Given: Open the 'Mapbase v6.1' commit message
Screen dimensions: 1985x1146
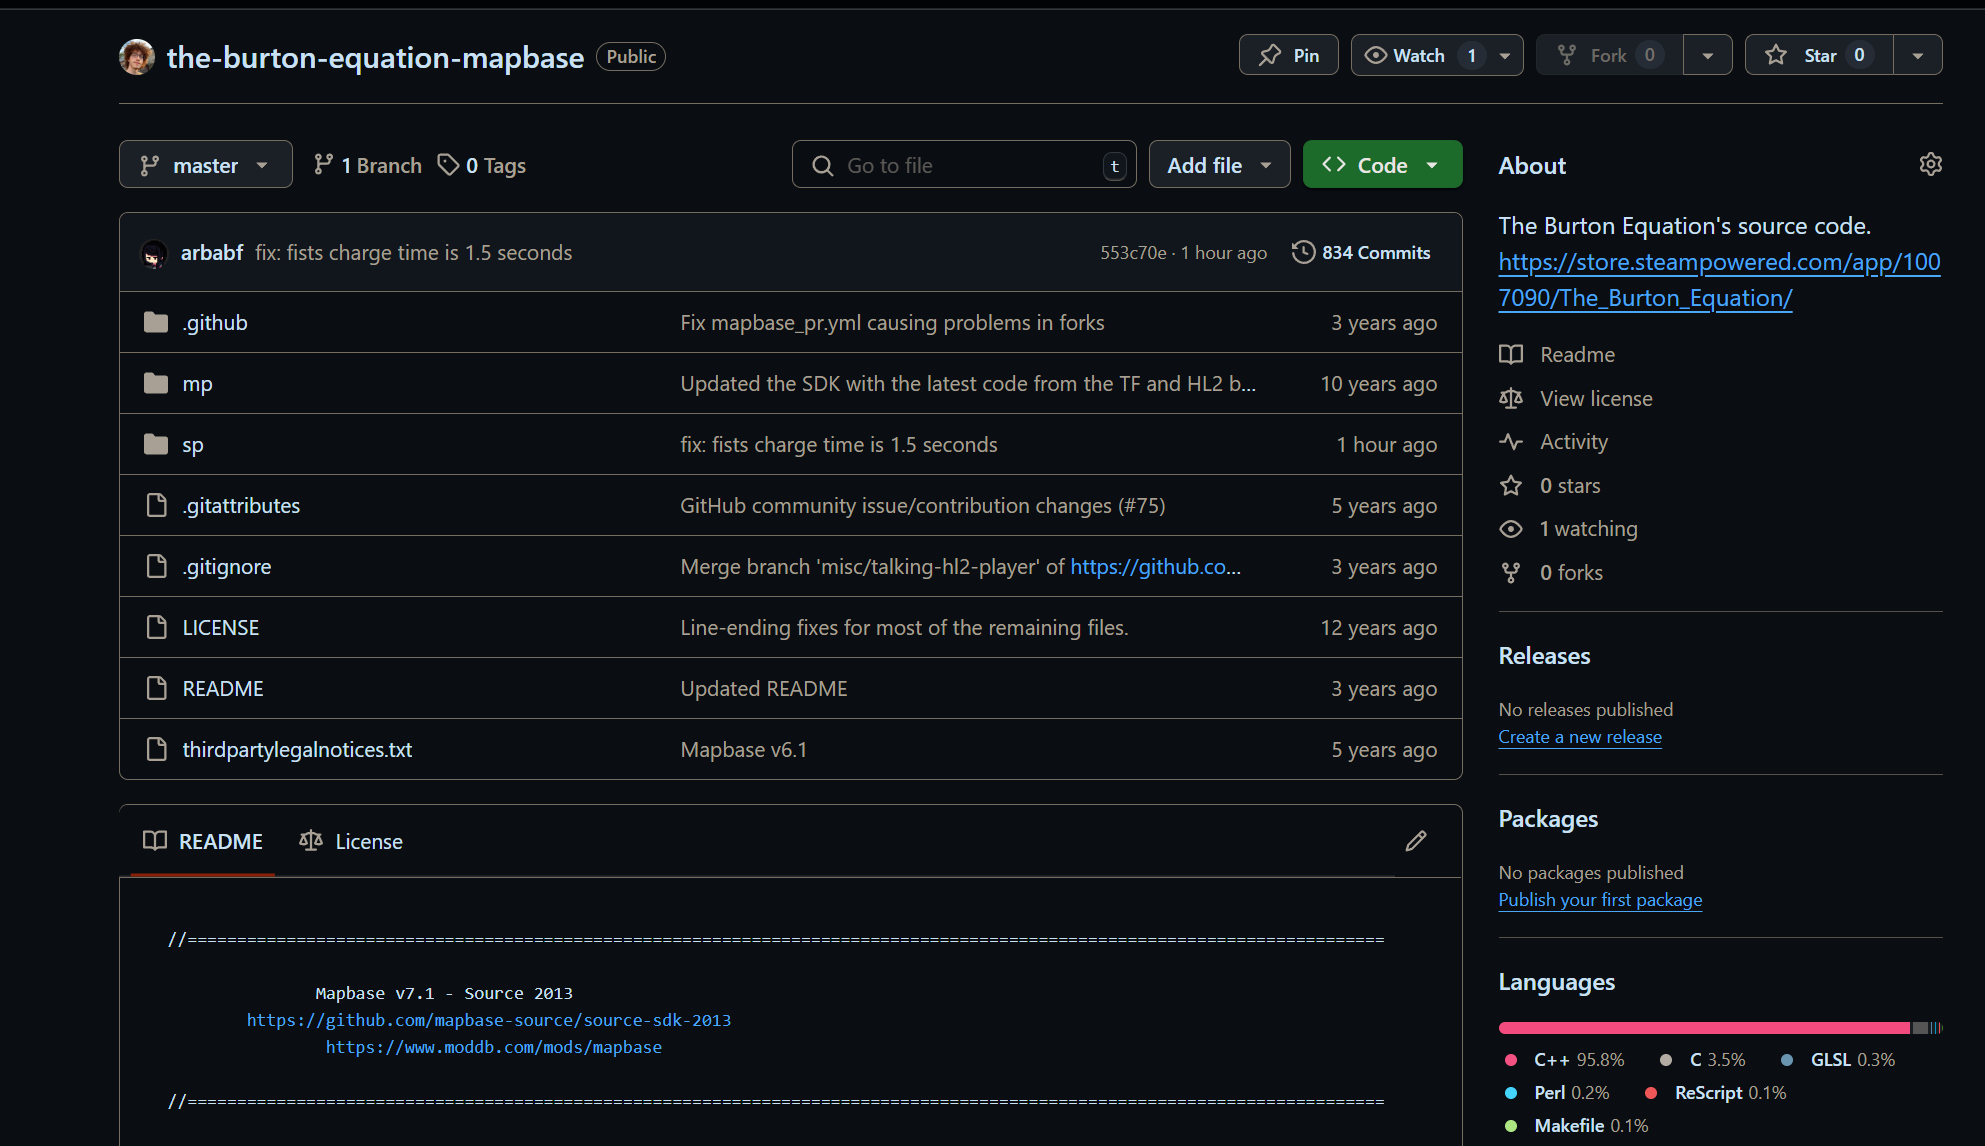Looking at the screenshot, I should click(744, 750).
